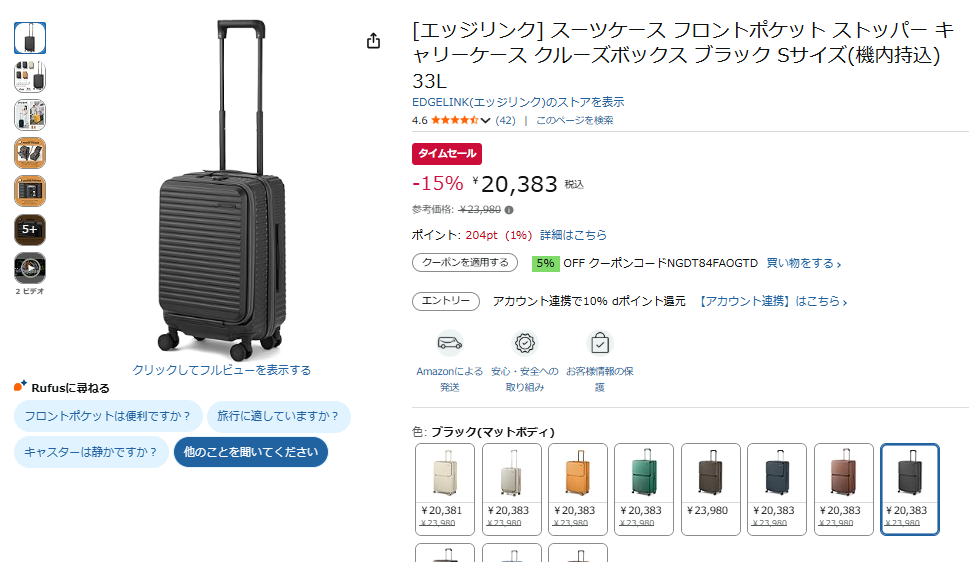Click the info icon beside reference price
Viewport: 974px width, 562px height.
509,210
